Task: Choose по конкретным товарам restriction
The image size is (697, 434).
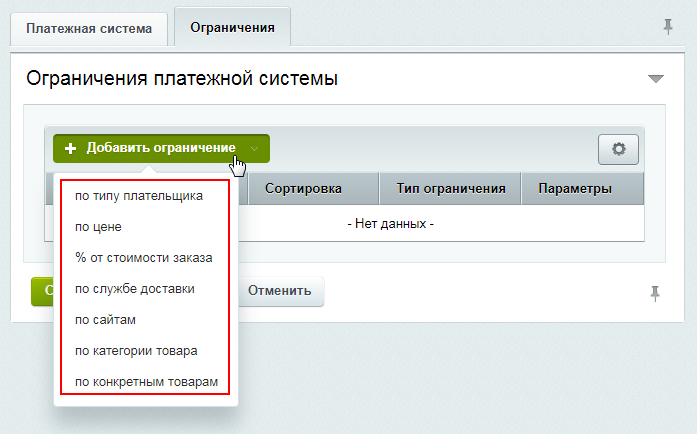Action: [x=146, y=382]
